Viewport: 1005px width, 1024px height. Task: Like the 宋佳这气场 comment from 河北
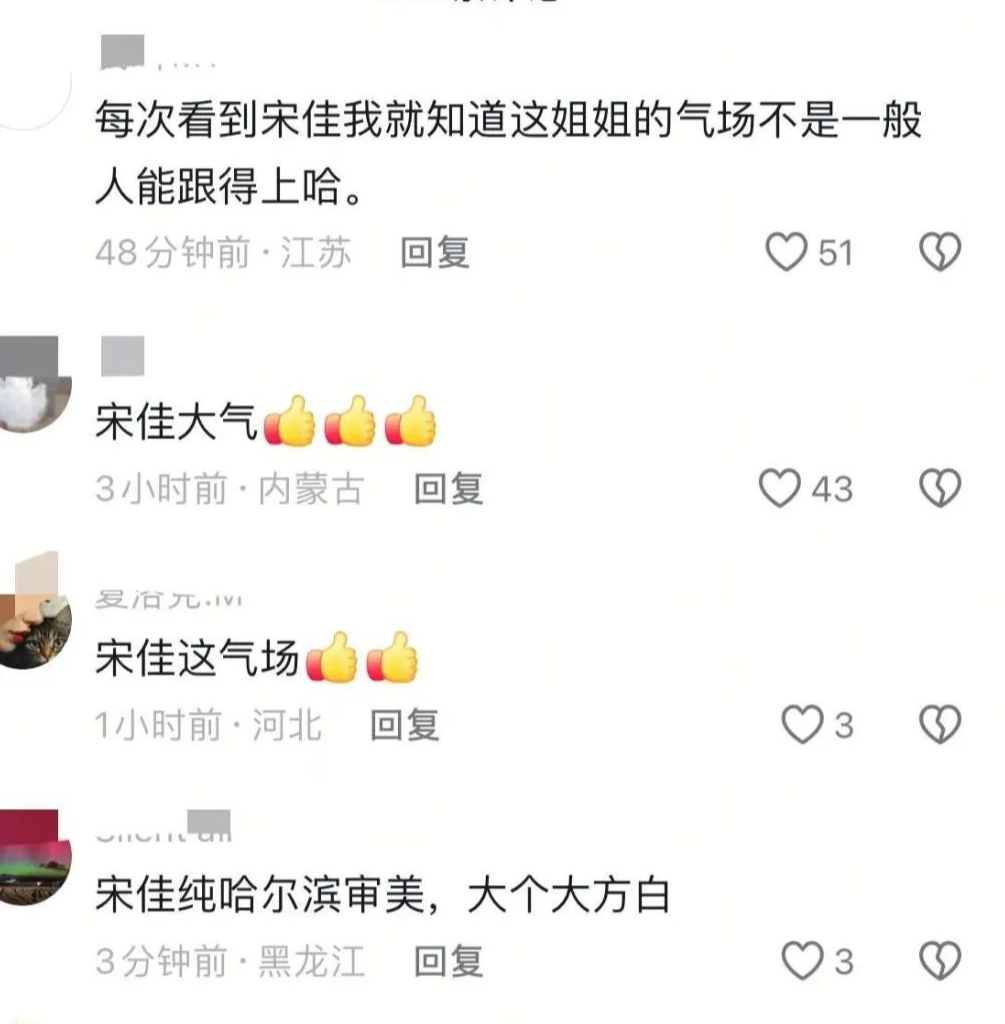coord(803,725)
